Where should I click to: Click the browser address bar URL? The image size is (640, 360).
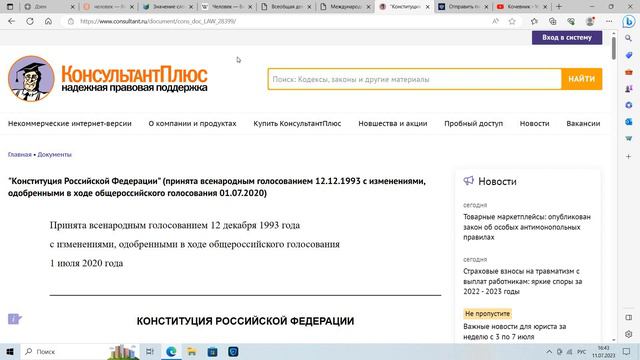point(158,21)
